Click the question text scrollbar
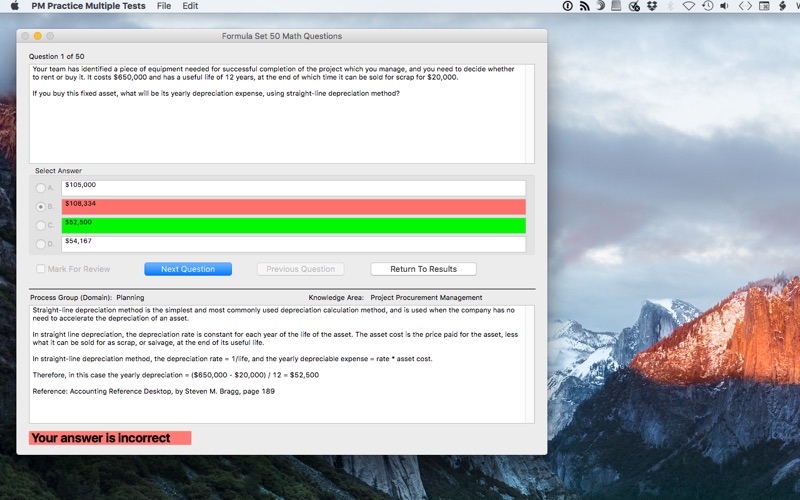Image resolution: width=800 pixels, height=500 pixels. point(530,114)
